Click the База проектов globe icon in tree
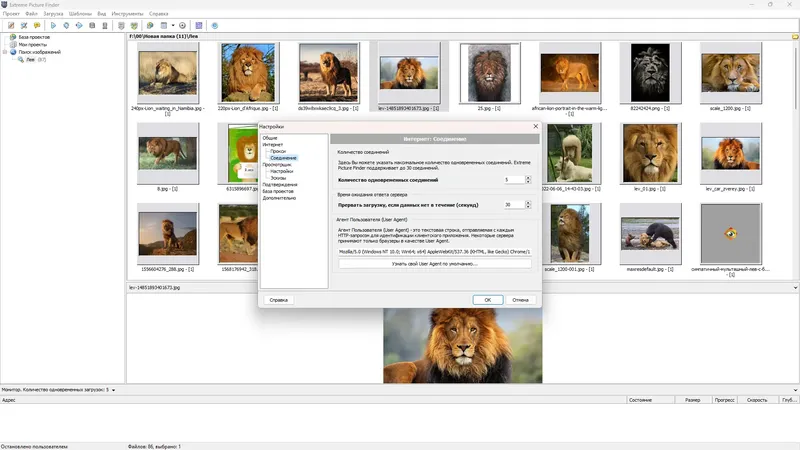The width and height of the screenshot is (800, 450). pyautogui.click(x=13, y=37)
